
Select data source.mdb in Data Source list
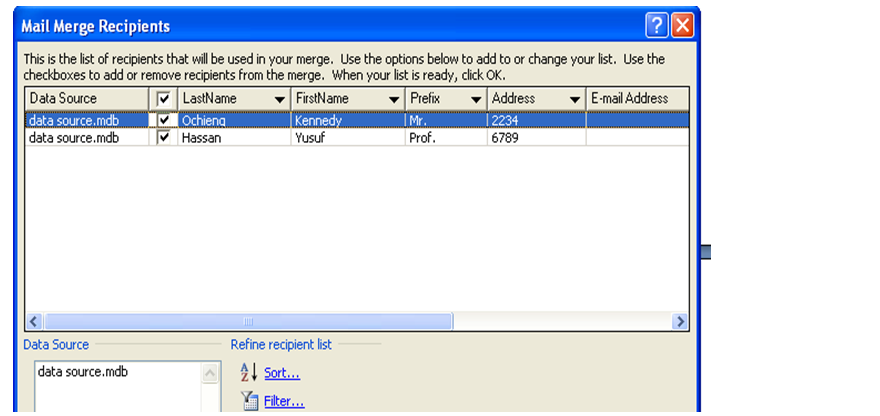(83, 372)
